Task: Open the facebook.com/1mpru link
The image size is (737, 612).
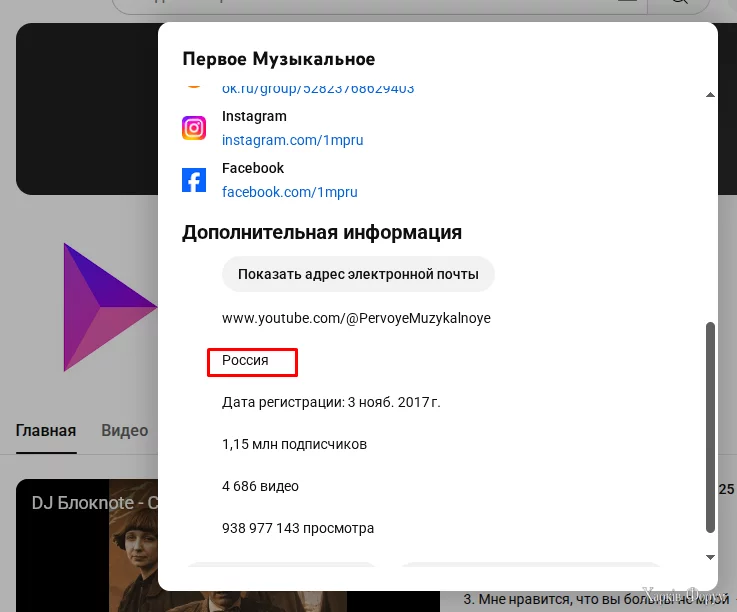Action: pyautogui.click(x=290, y=192)
